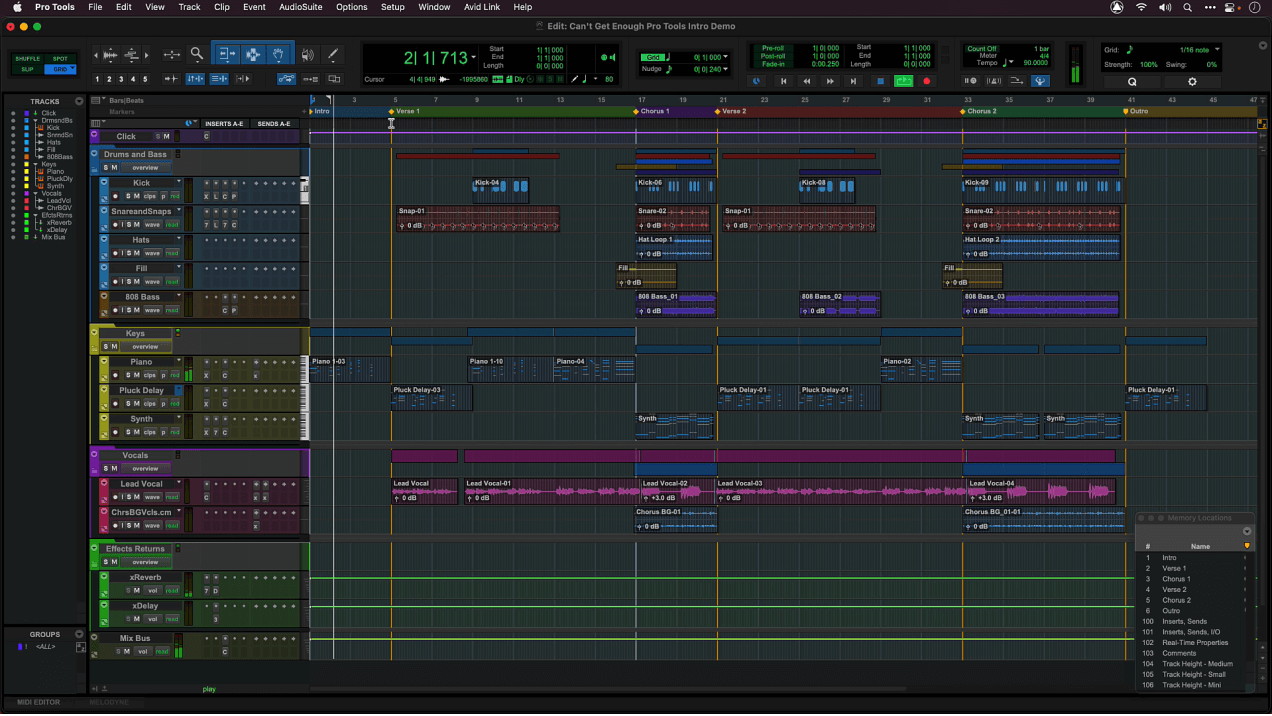Image resolution: width=1272 pixels, height=716 pixels.
Task: Collapse the Keys folder in track list
Action: [35, 164]
